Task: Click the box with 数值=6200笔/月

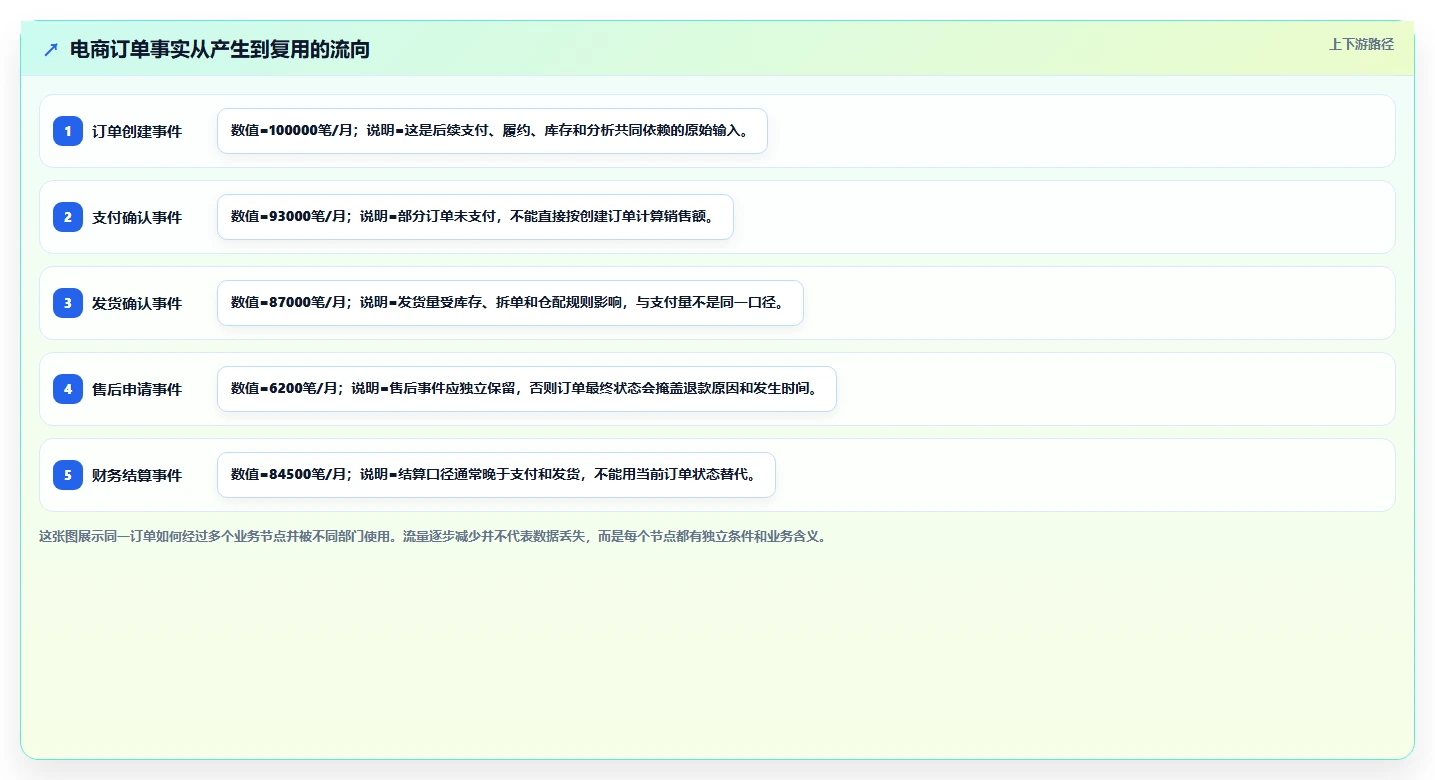Action: point(526,389)
